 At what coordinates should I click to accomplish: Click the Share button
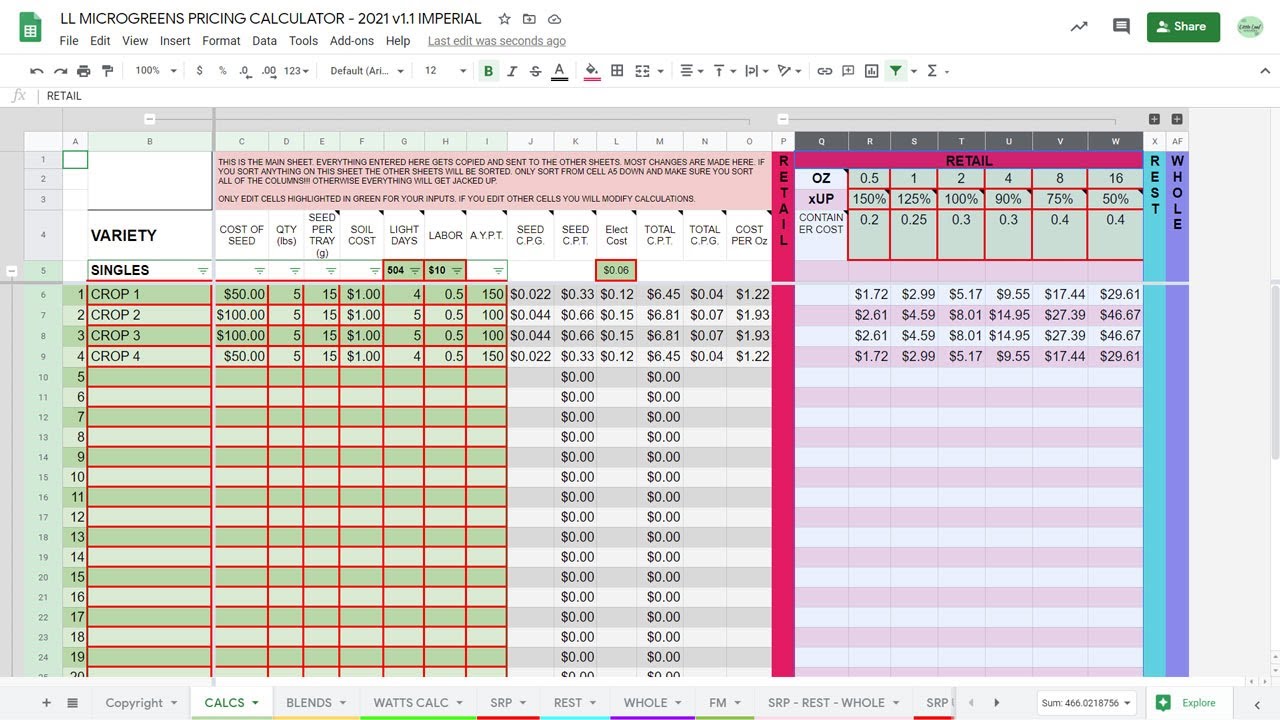pyautogui.click(x=1183, y=27)
